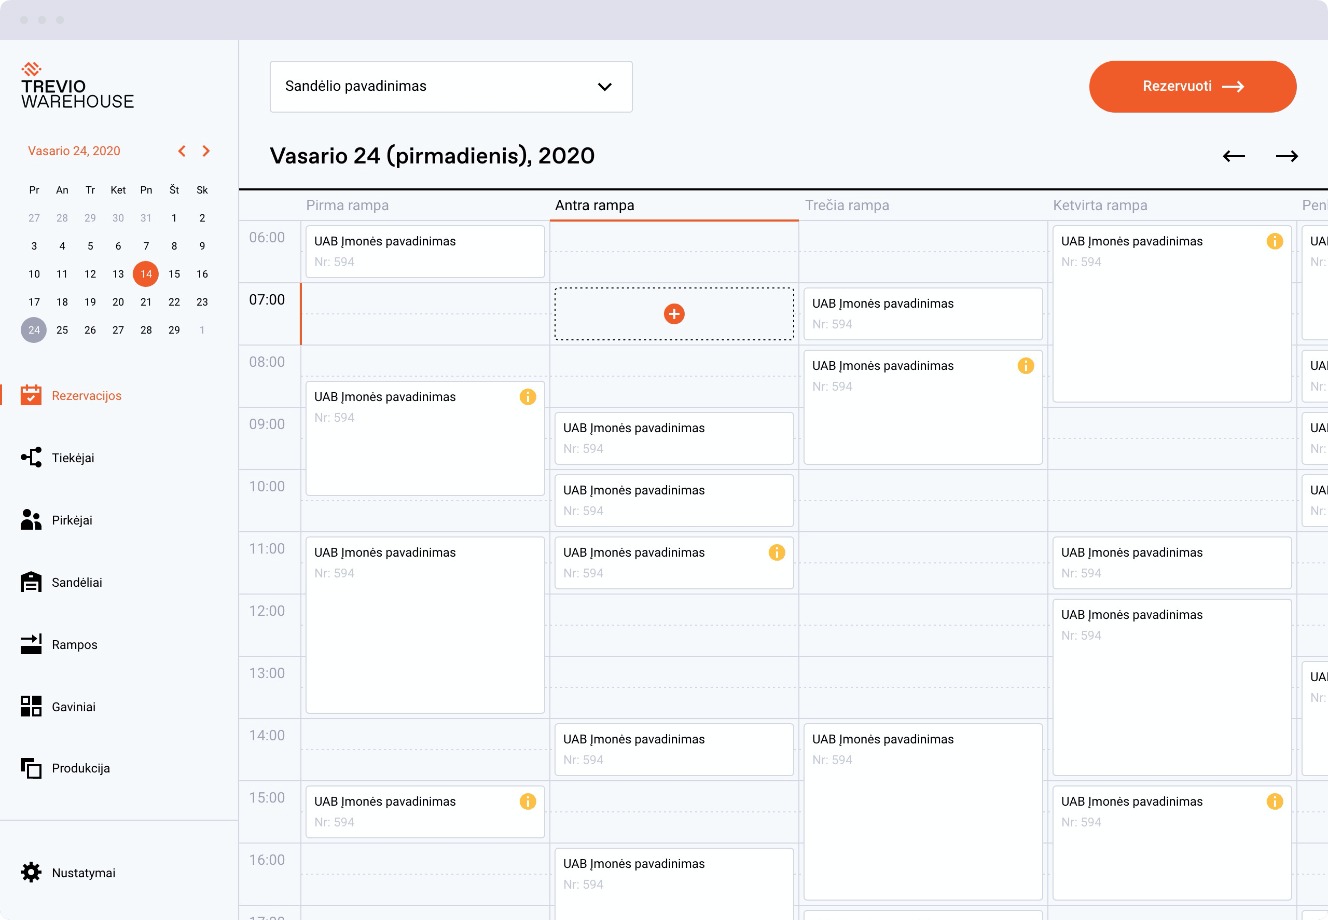Expand the Sandėlio pavadinimas dropdown
This screenshot has height=920, width=1328.
(451, 87)
